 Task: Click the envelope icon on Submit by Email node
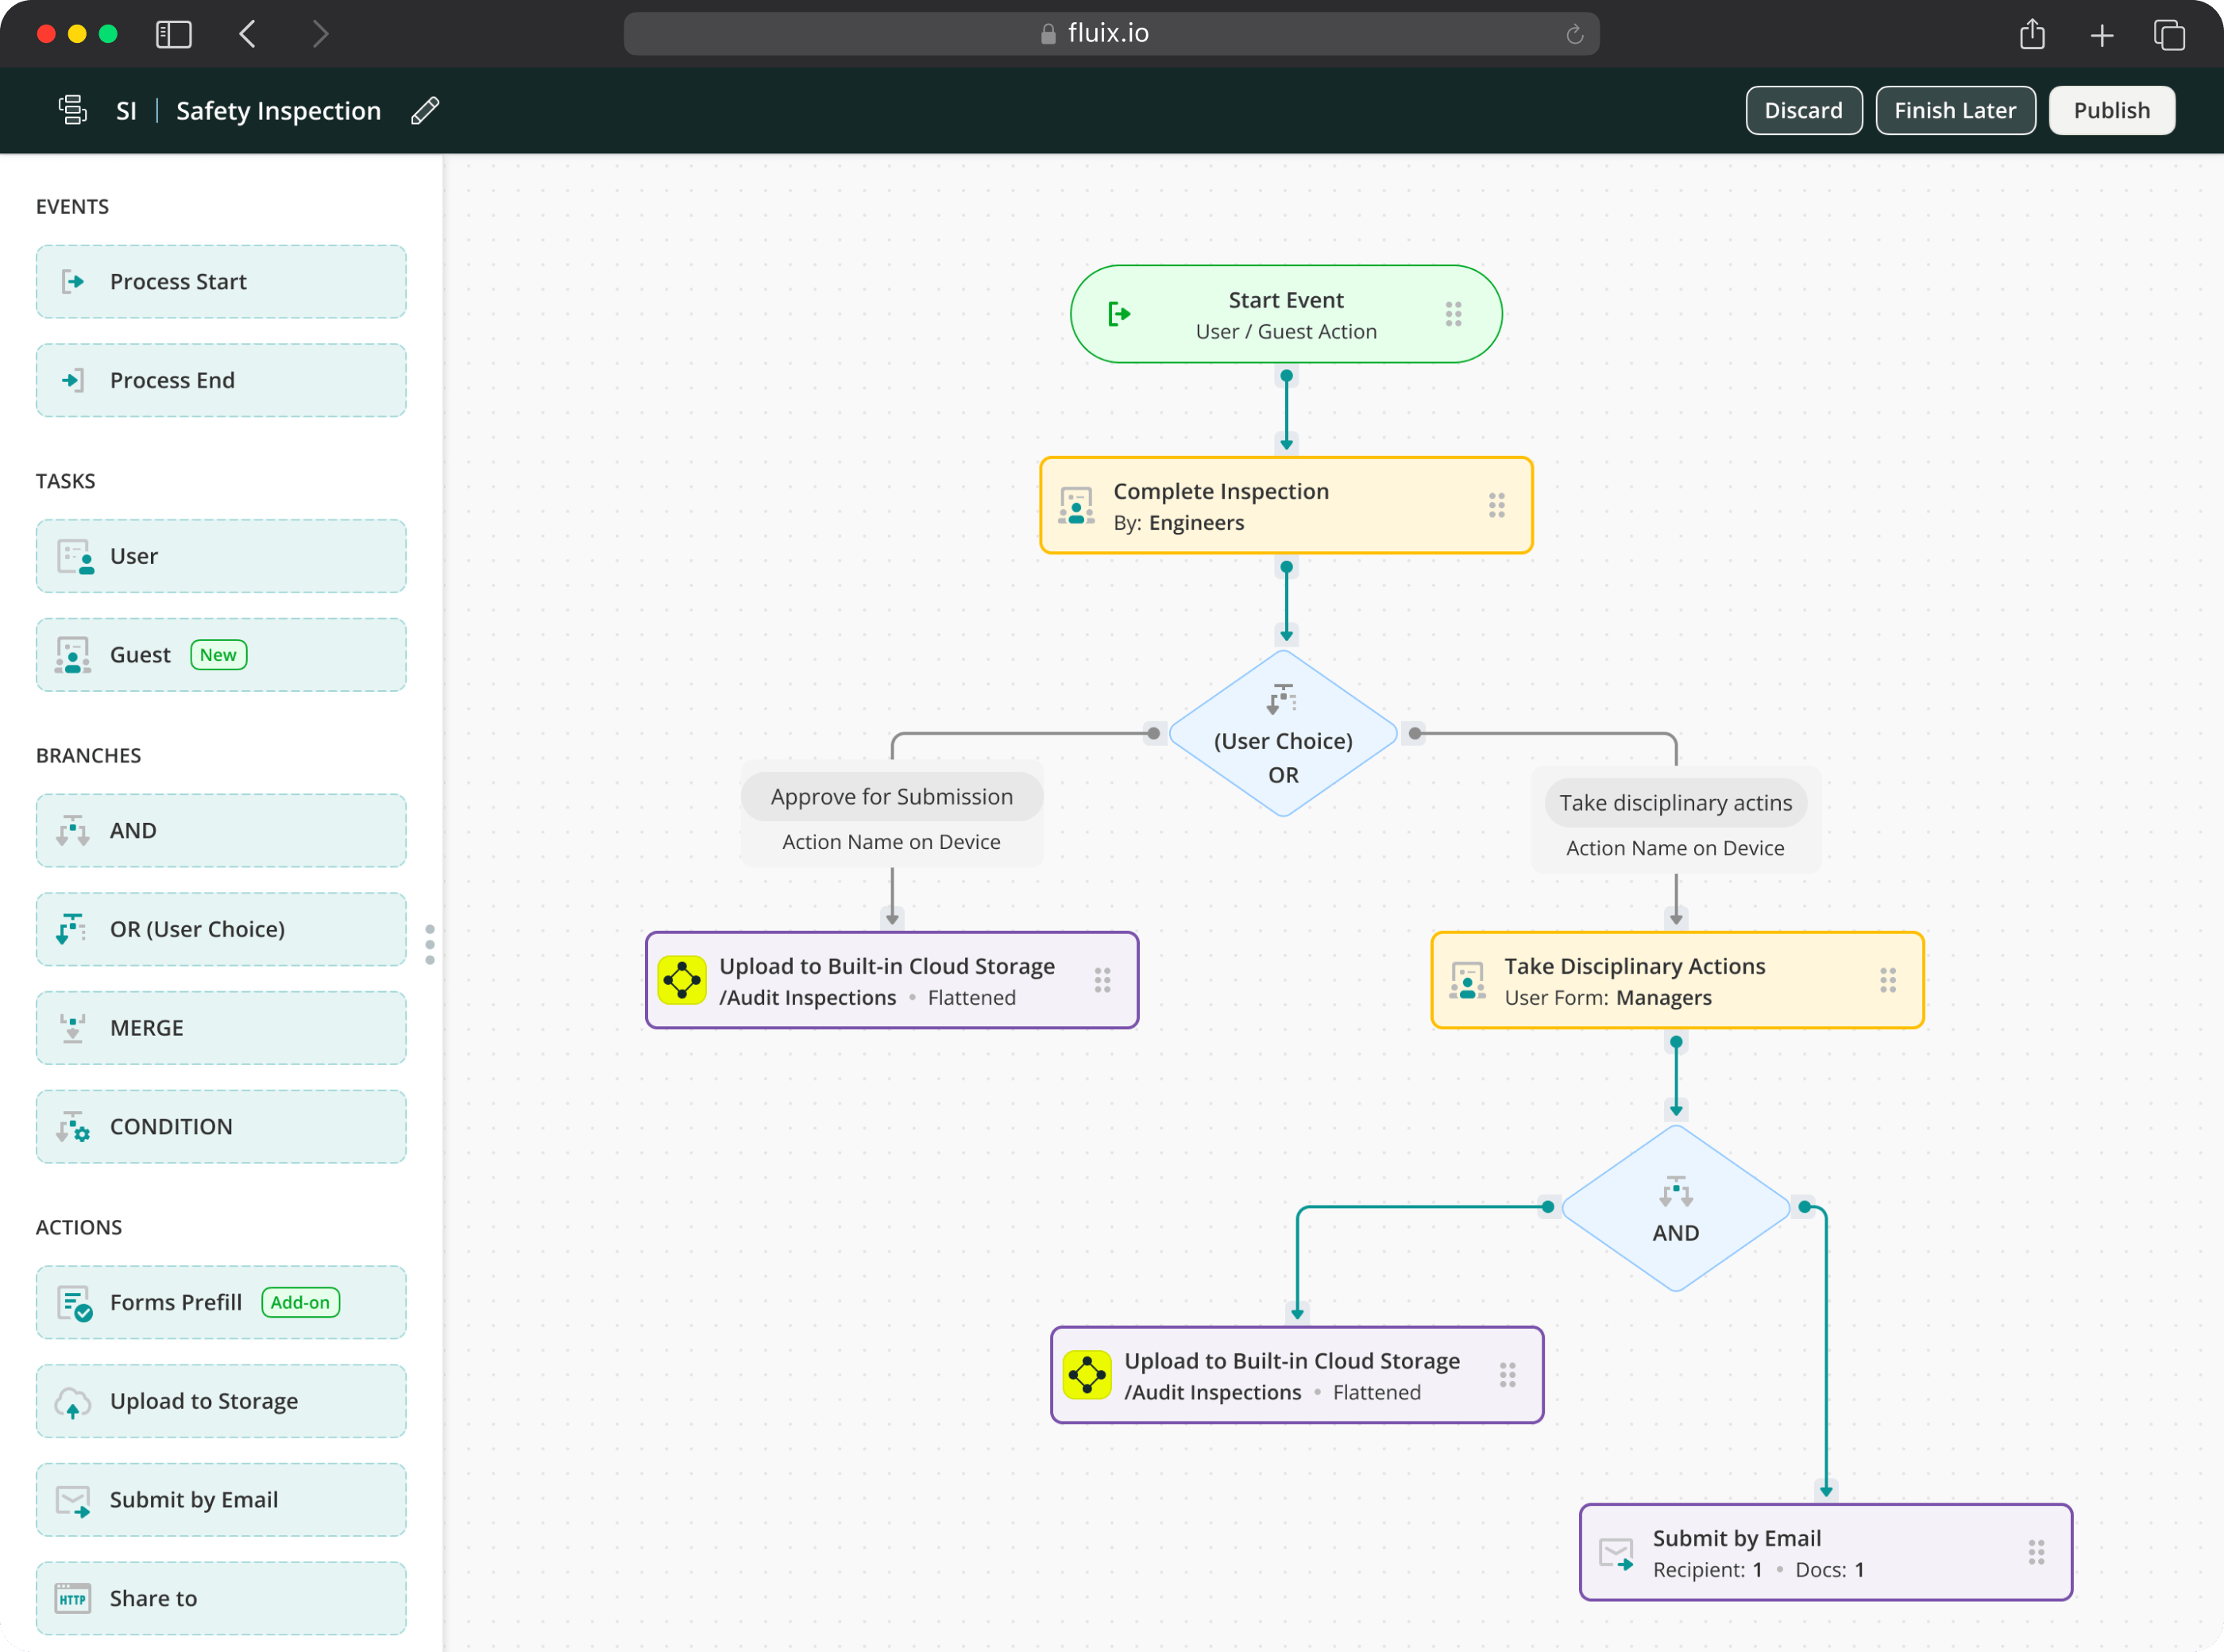coord(1616,1553)
